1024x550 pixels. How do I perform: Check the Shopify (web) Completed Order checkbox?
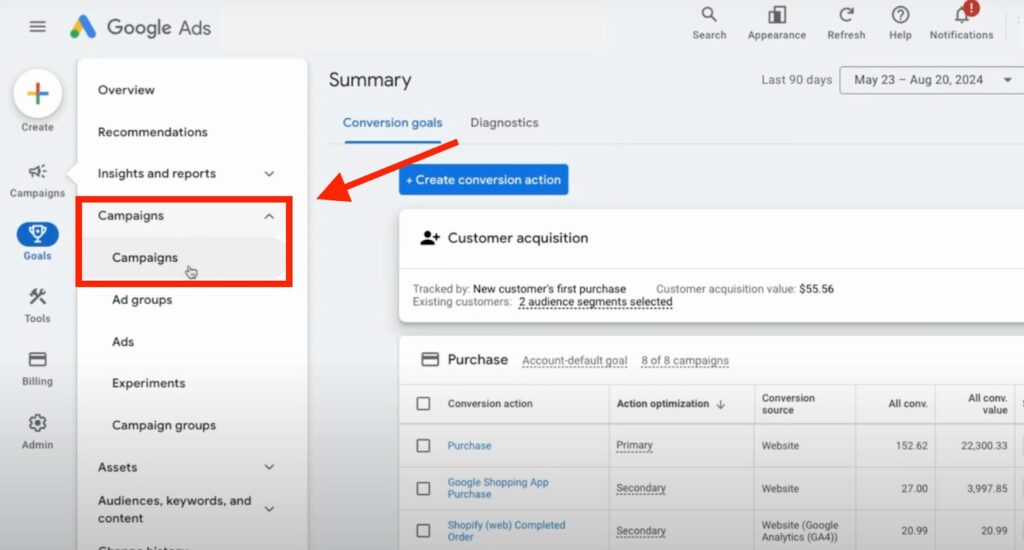tap(423, 530)
